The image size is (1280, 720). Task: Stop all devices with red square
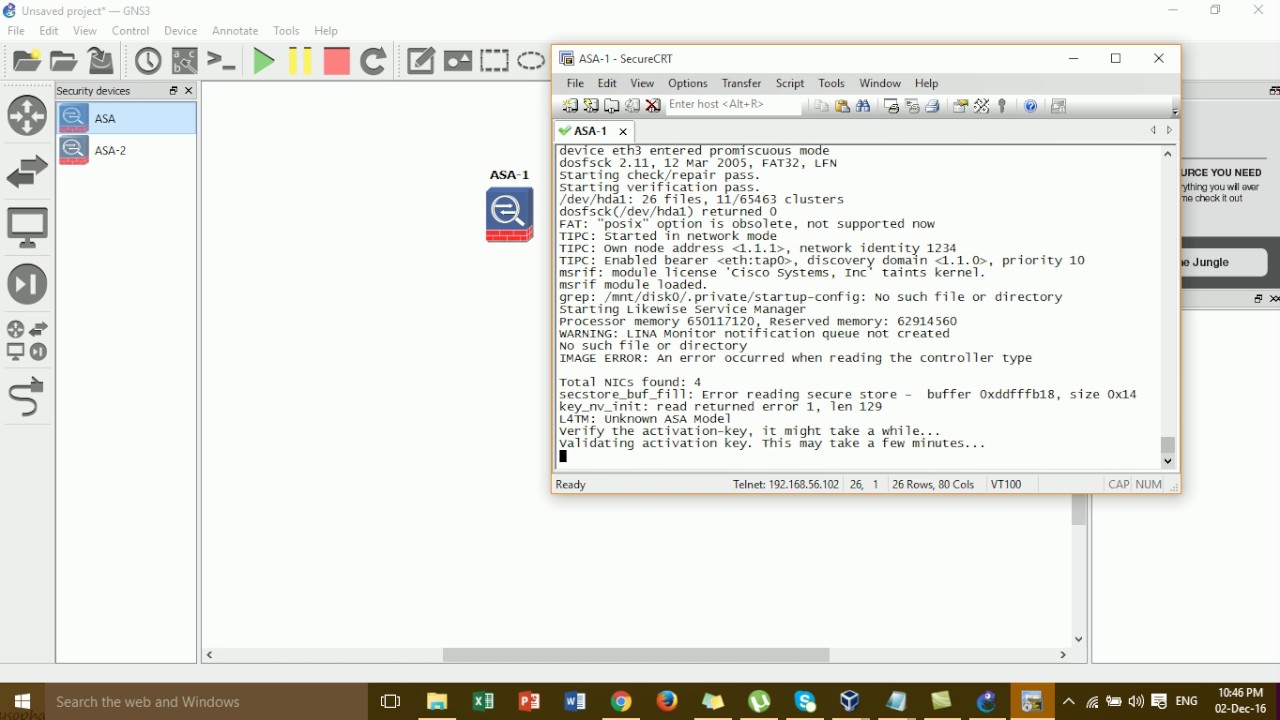(337, 61)
